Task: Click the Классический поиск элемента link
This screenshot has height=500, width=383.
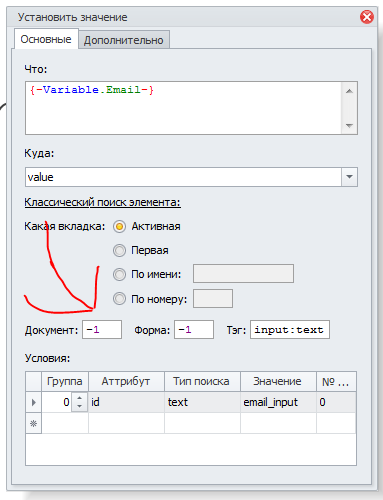Action: coord(102,202)
